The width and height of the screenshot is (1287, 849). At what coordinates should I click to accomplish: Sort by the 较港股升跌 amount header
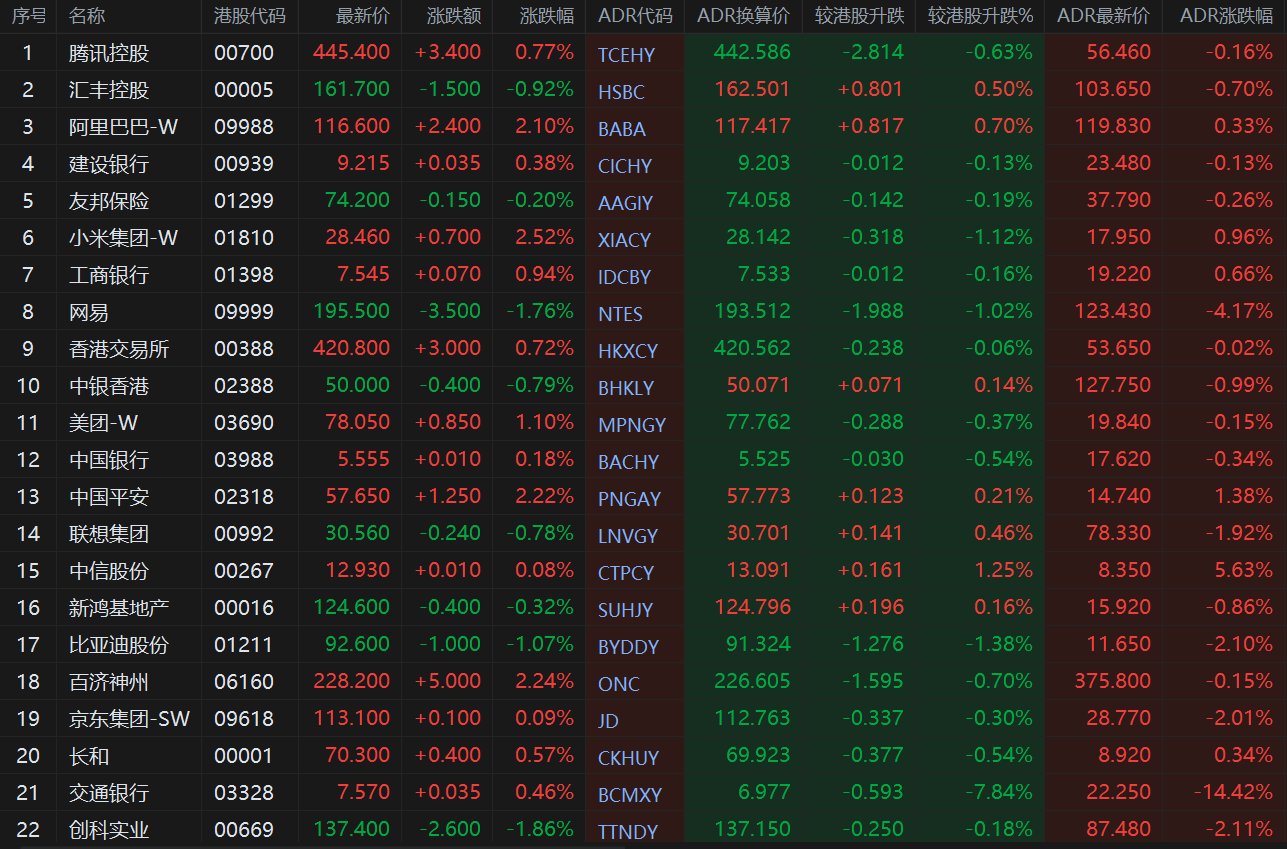[x=859, y=16]
